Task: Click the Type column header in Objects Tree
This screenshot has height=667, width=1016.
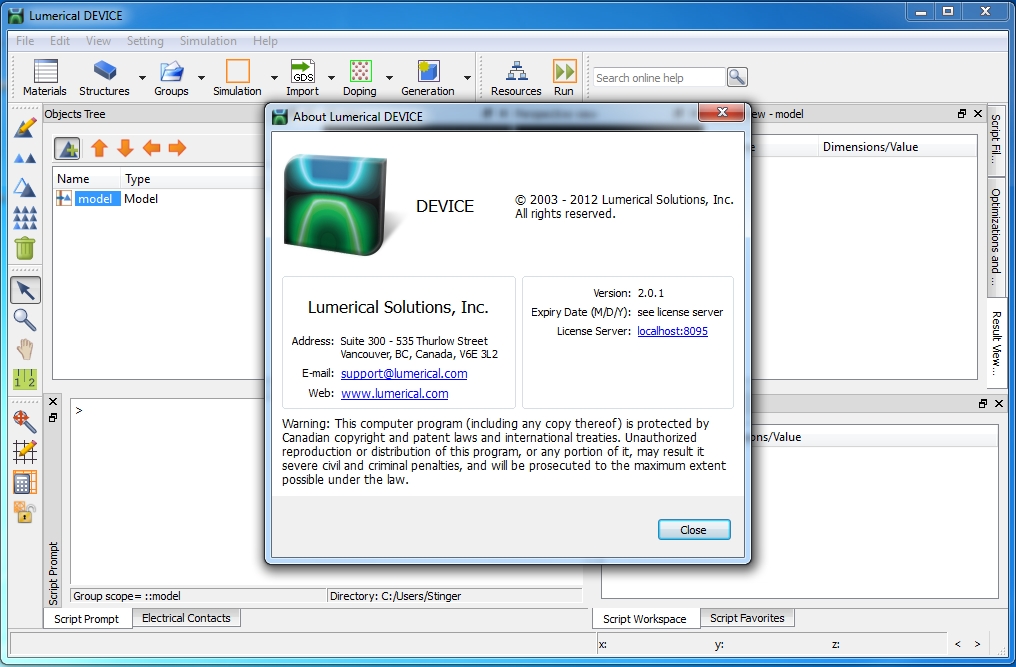Action: coord(193,179)
